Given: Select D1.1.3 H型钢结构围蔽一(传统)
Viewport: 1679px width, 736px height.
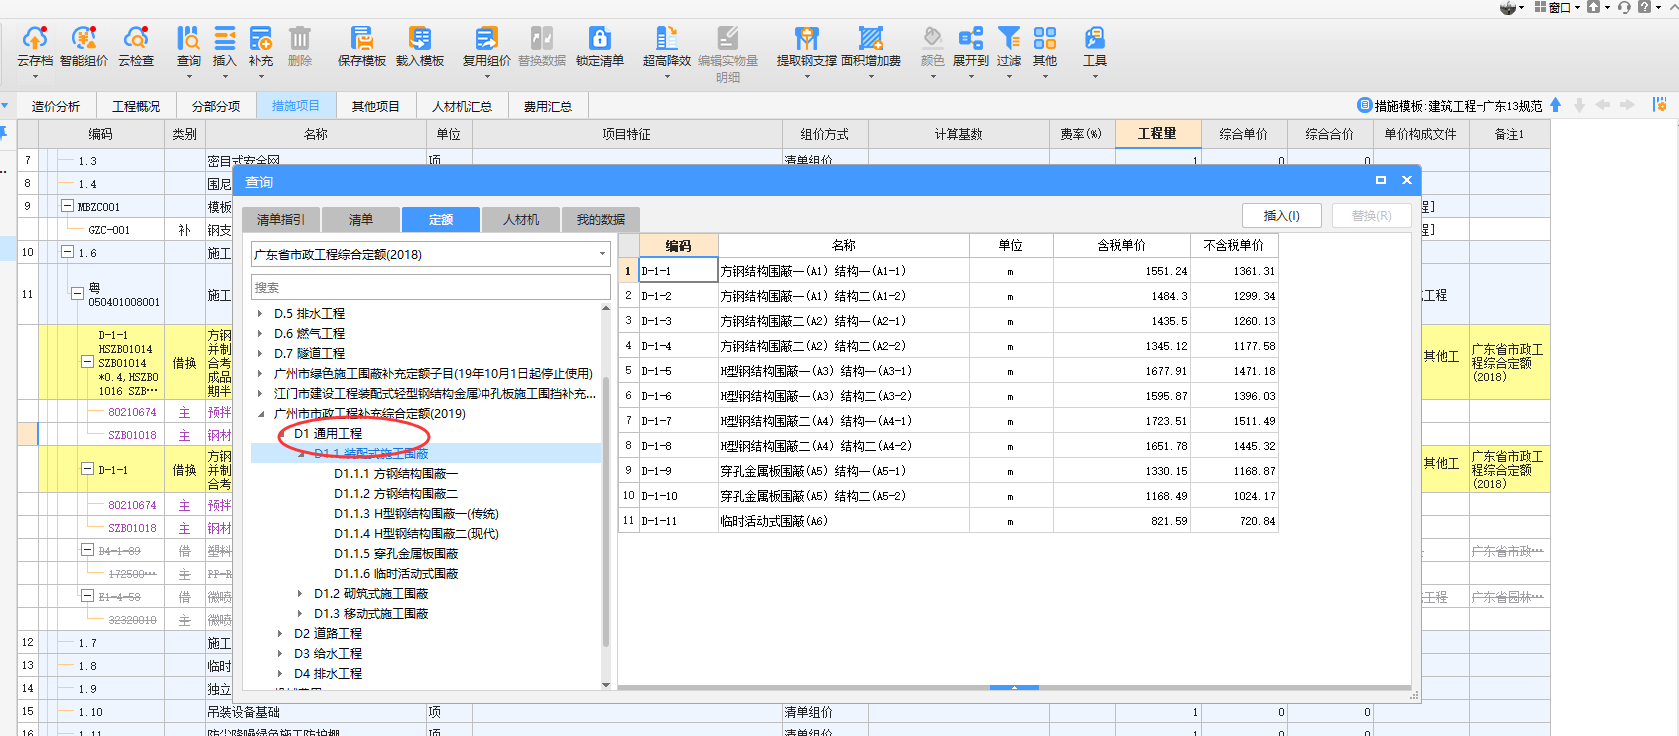Looking at the screenshot, I should tap(416, 513).
